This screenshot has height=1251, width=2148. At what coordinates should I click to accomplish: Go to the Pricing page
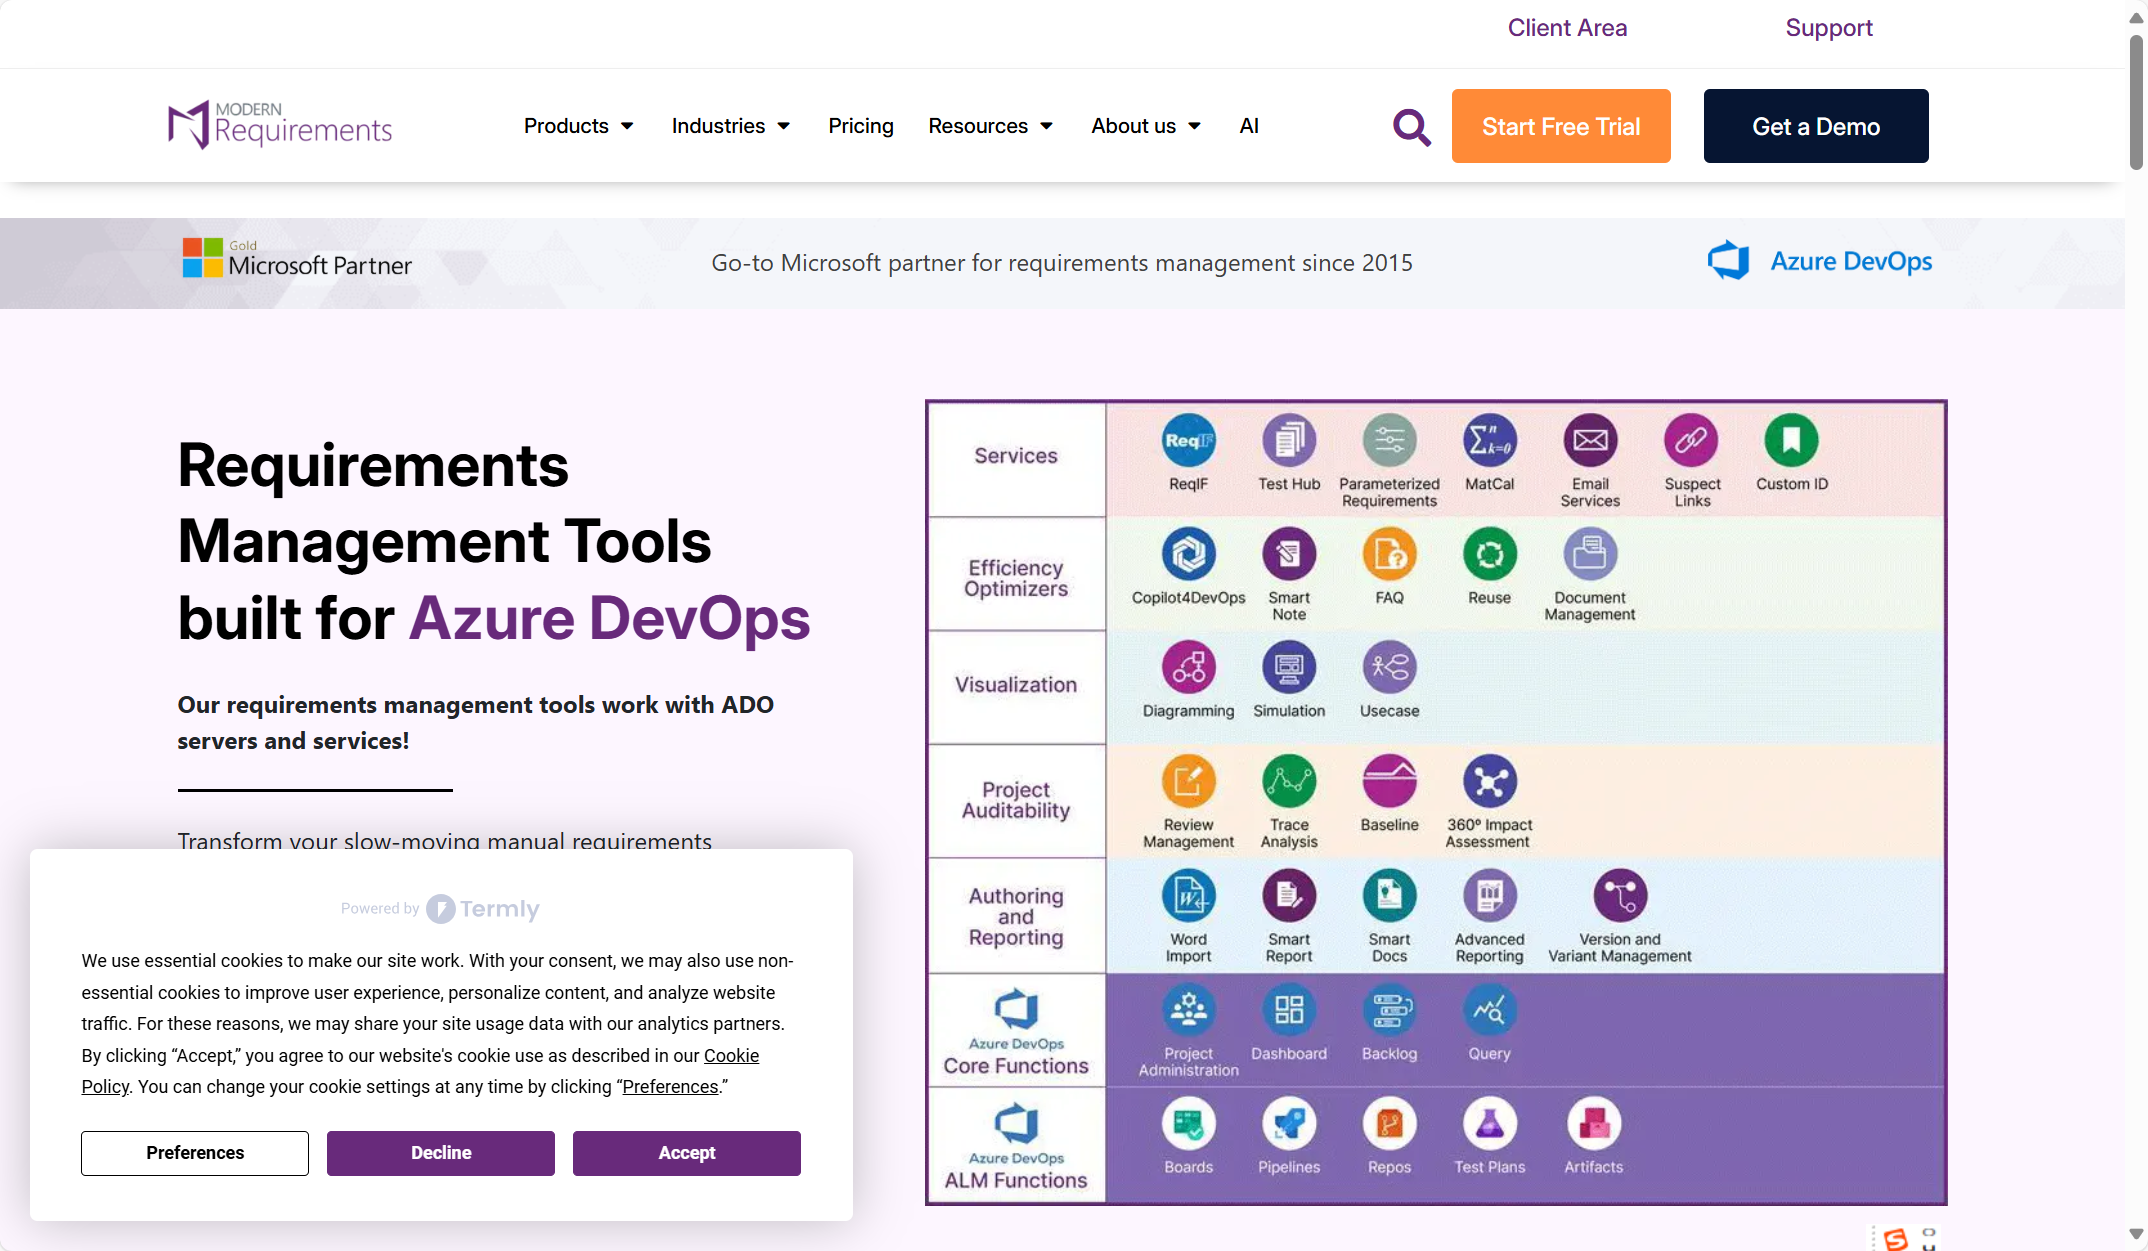click(860, 126)
